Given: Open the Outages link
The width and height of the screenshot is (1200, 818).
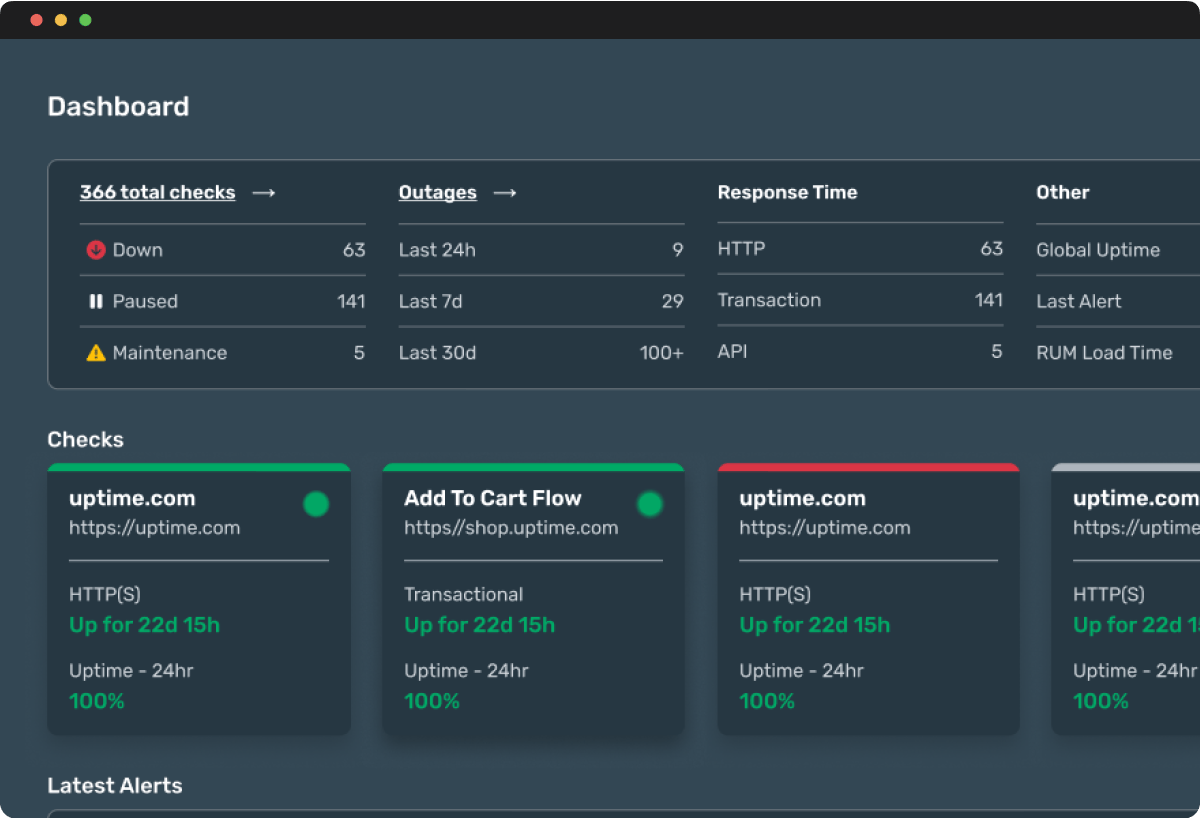Looking at the screenshot, I should pos(437,193).
